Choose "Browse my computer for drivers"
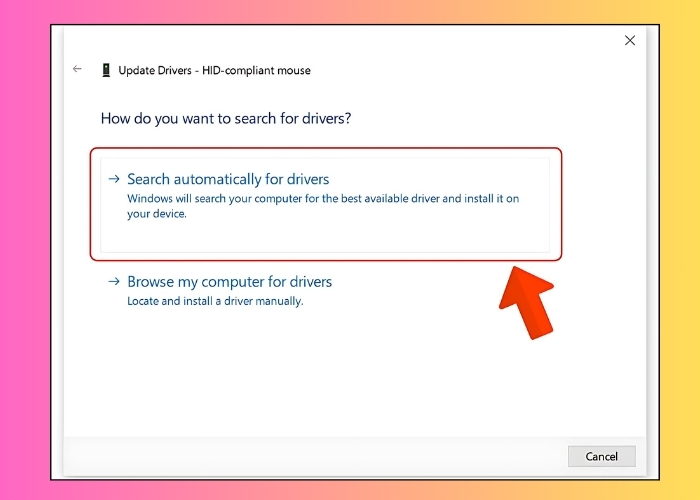 click(229, 282)
